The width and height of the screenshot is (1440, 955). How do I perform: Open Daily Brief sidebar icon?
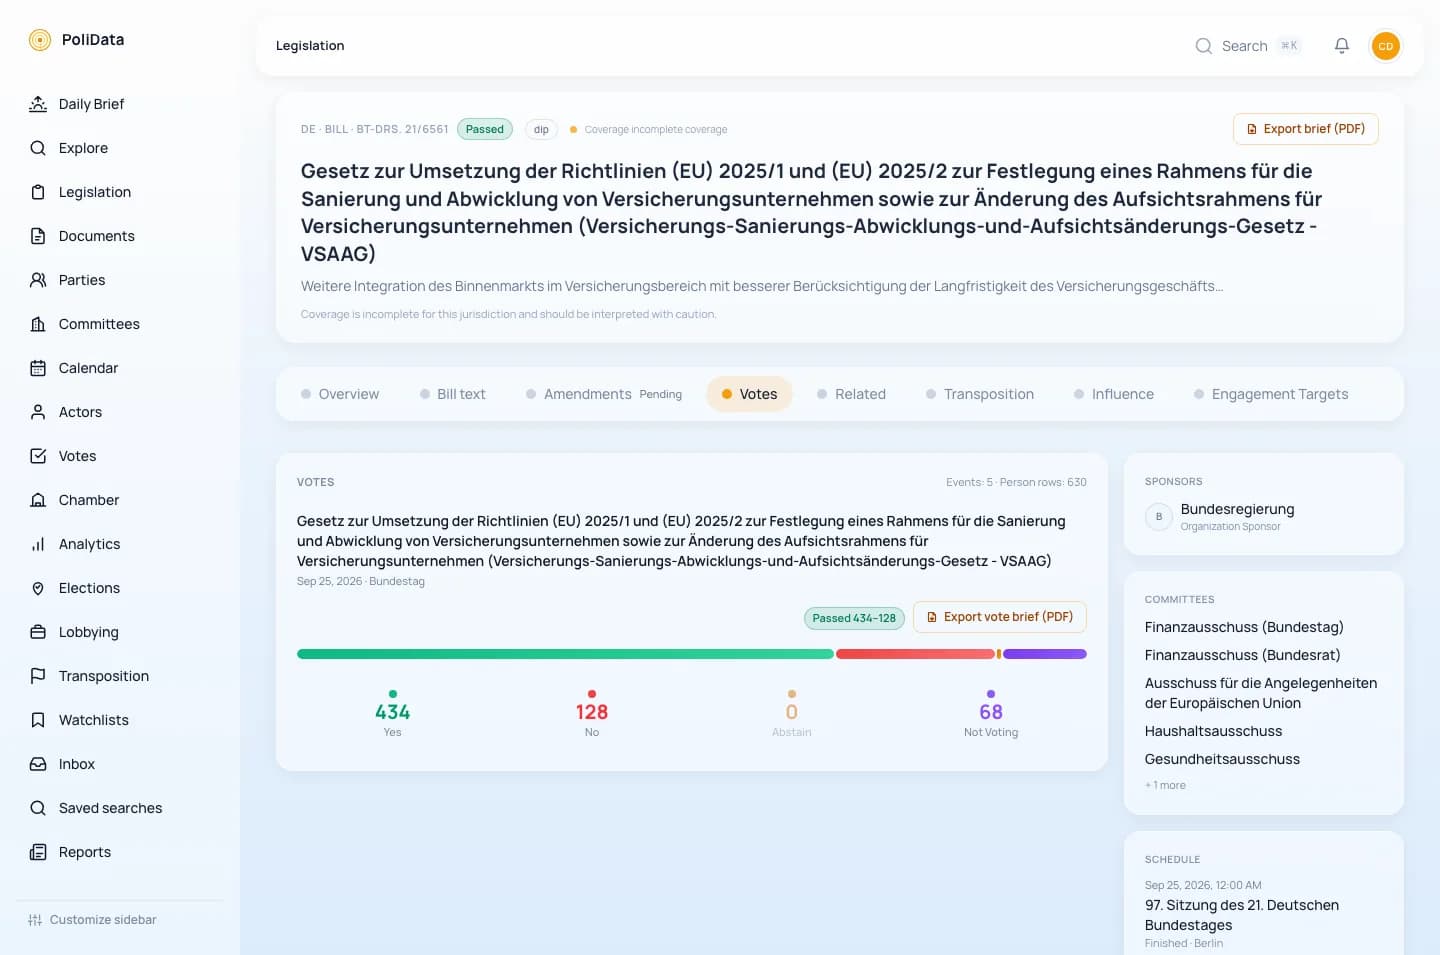coord(38,104)
